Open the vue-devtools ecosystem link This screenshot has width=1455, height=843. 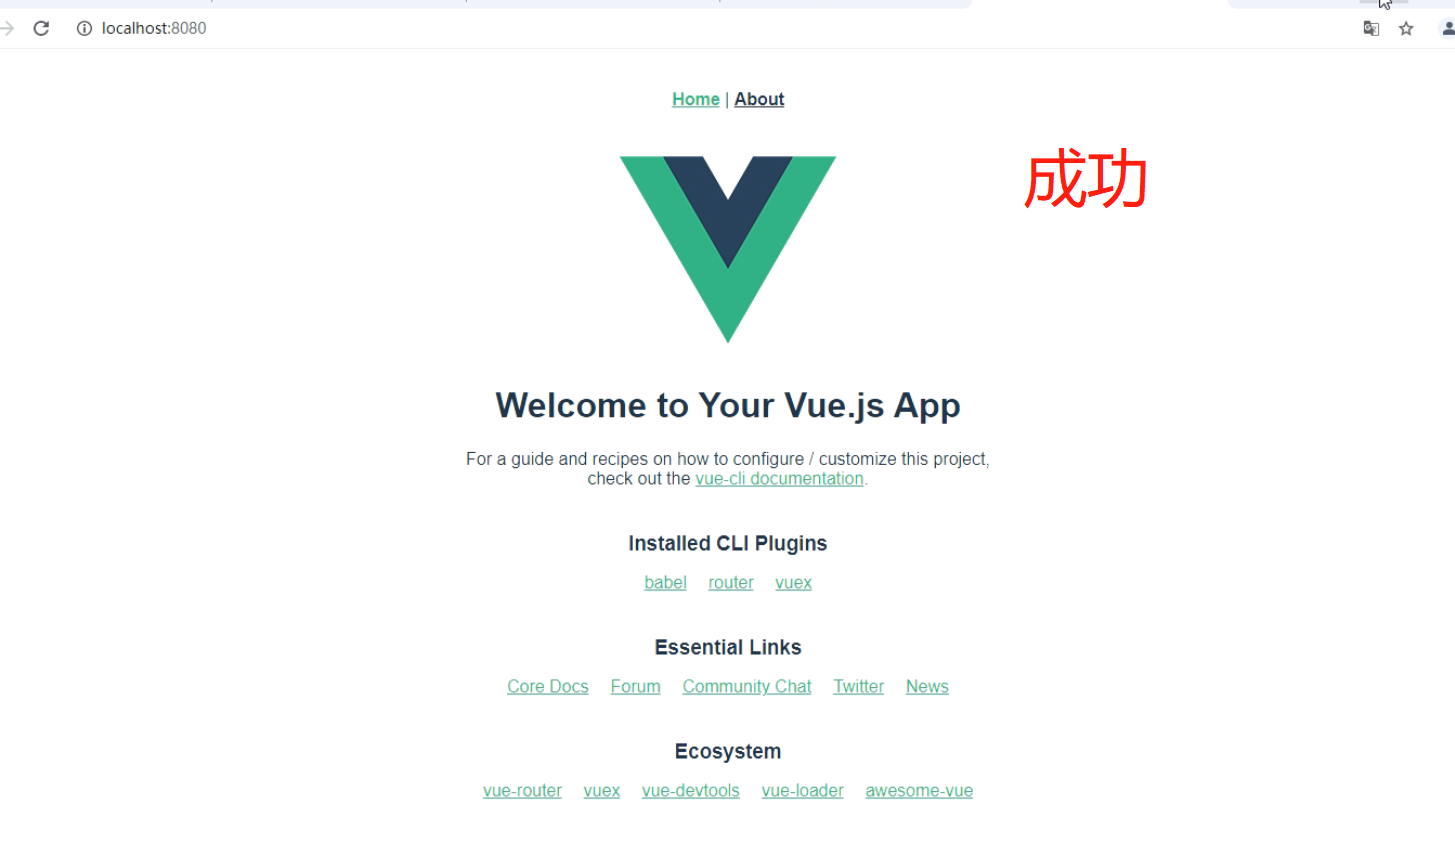coord(691,790)
